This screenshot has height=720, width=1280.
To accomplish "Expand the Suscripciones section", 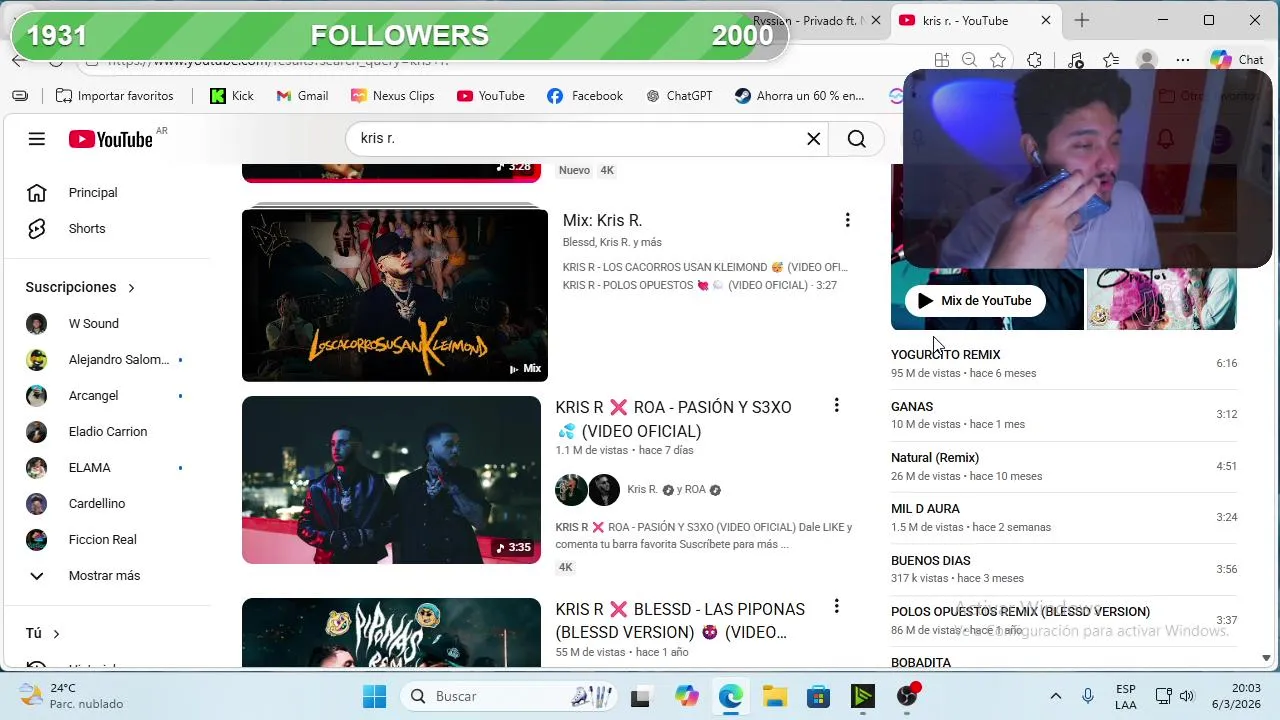I will [80, 287].
